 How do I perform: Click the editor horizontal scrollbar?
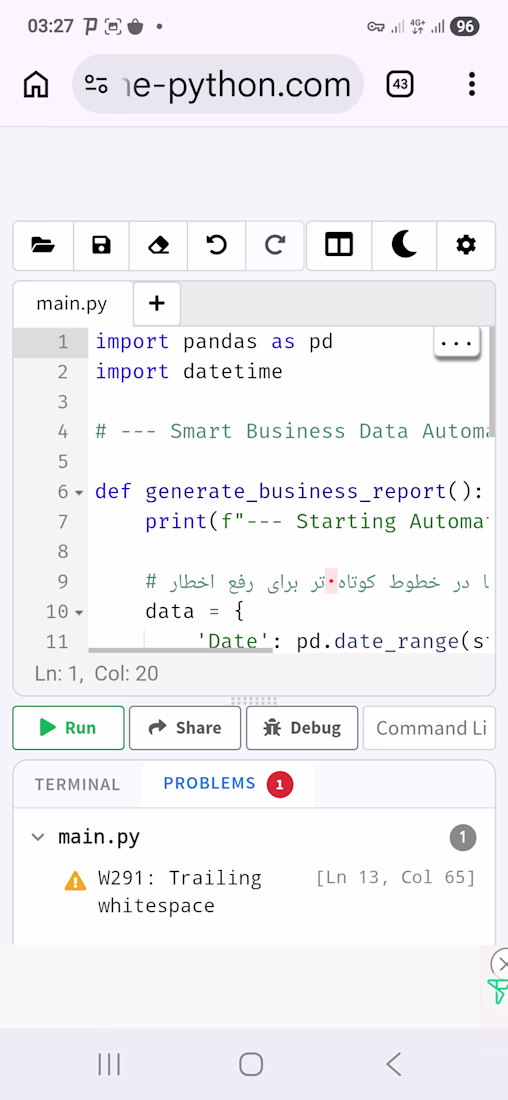[180, 650]
